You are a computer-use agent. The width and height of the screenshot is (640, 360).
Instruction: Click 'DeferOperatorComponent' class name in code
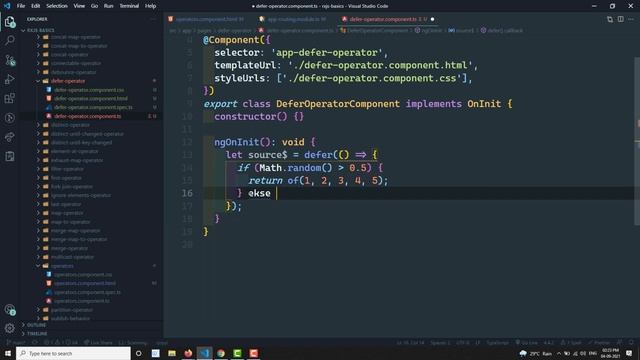[338, 104]
